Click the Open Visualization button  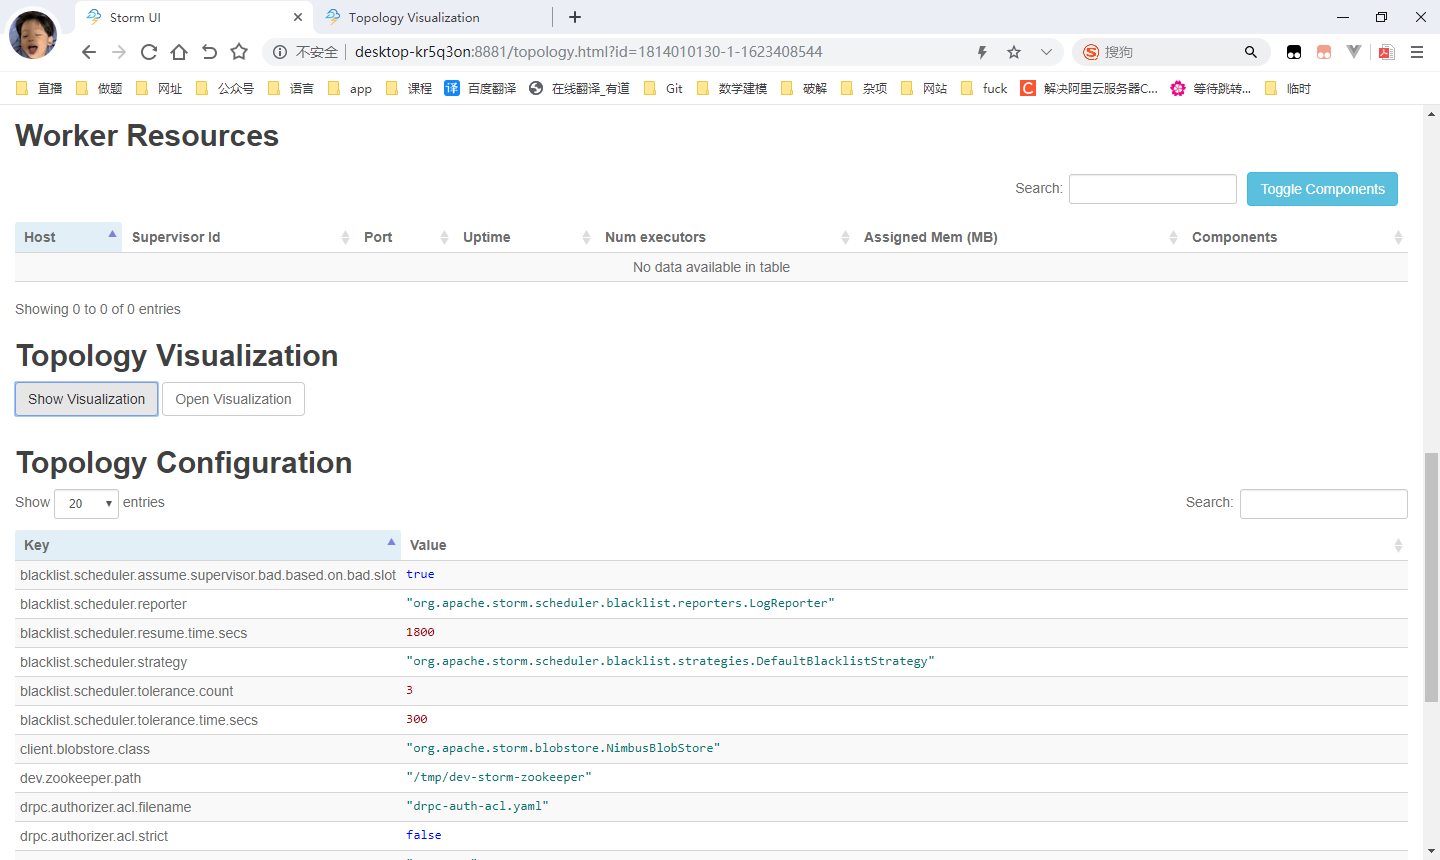click(233, 399)
